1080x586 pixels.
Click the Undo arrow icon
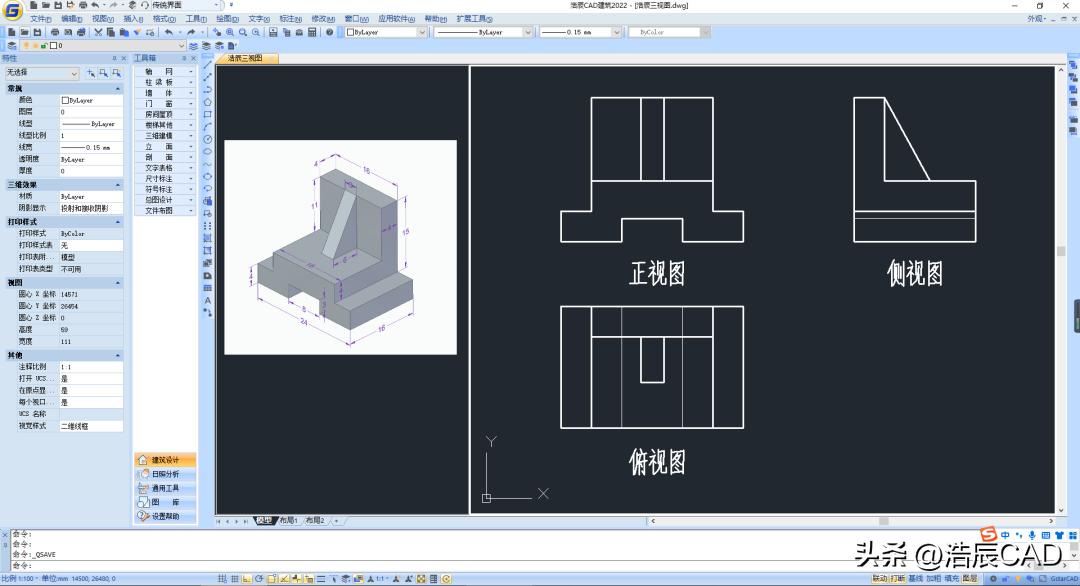point(169,31)
